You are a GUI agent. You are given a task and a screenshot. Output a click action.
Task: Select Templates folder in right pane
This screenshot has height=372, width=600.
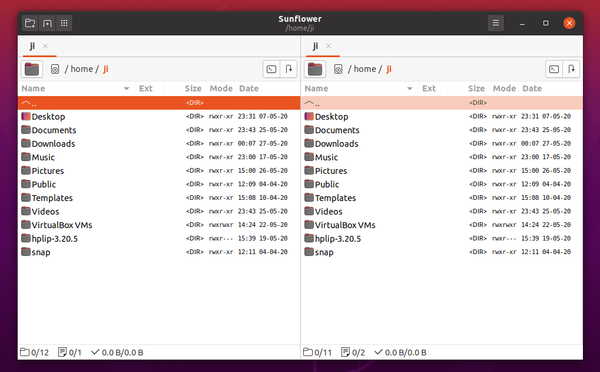tap(442, 198)
